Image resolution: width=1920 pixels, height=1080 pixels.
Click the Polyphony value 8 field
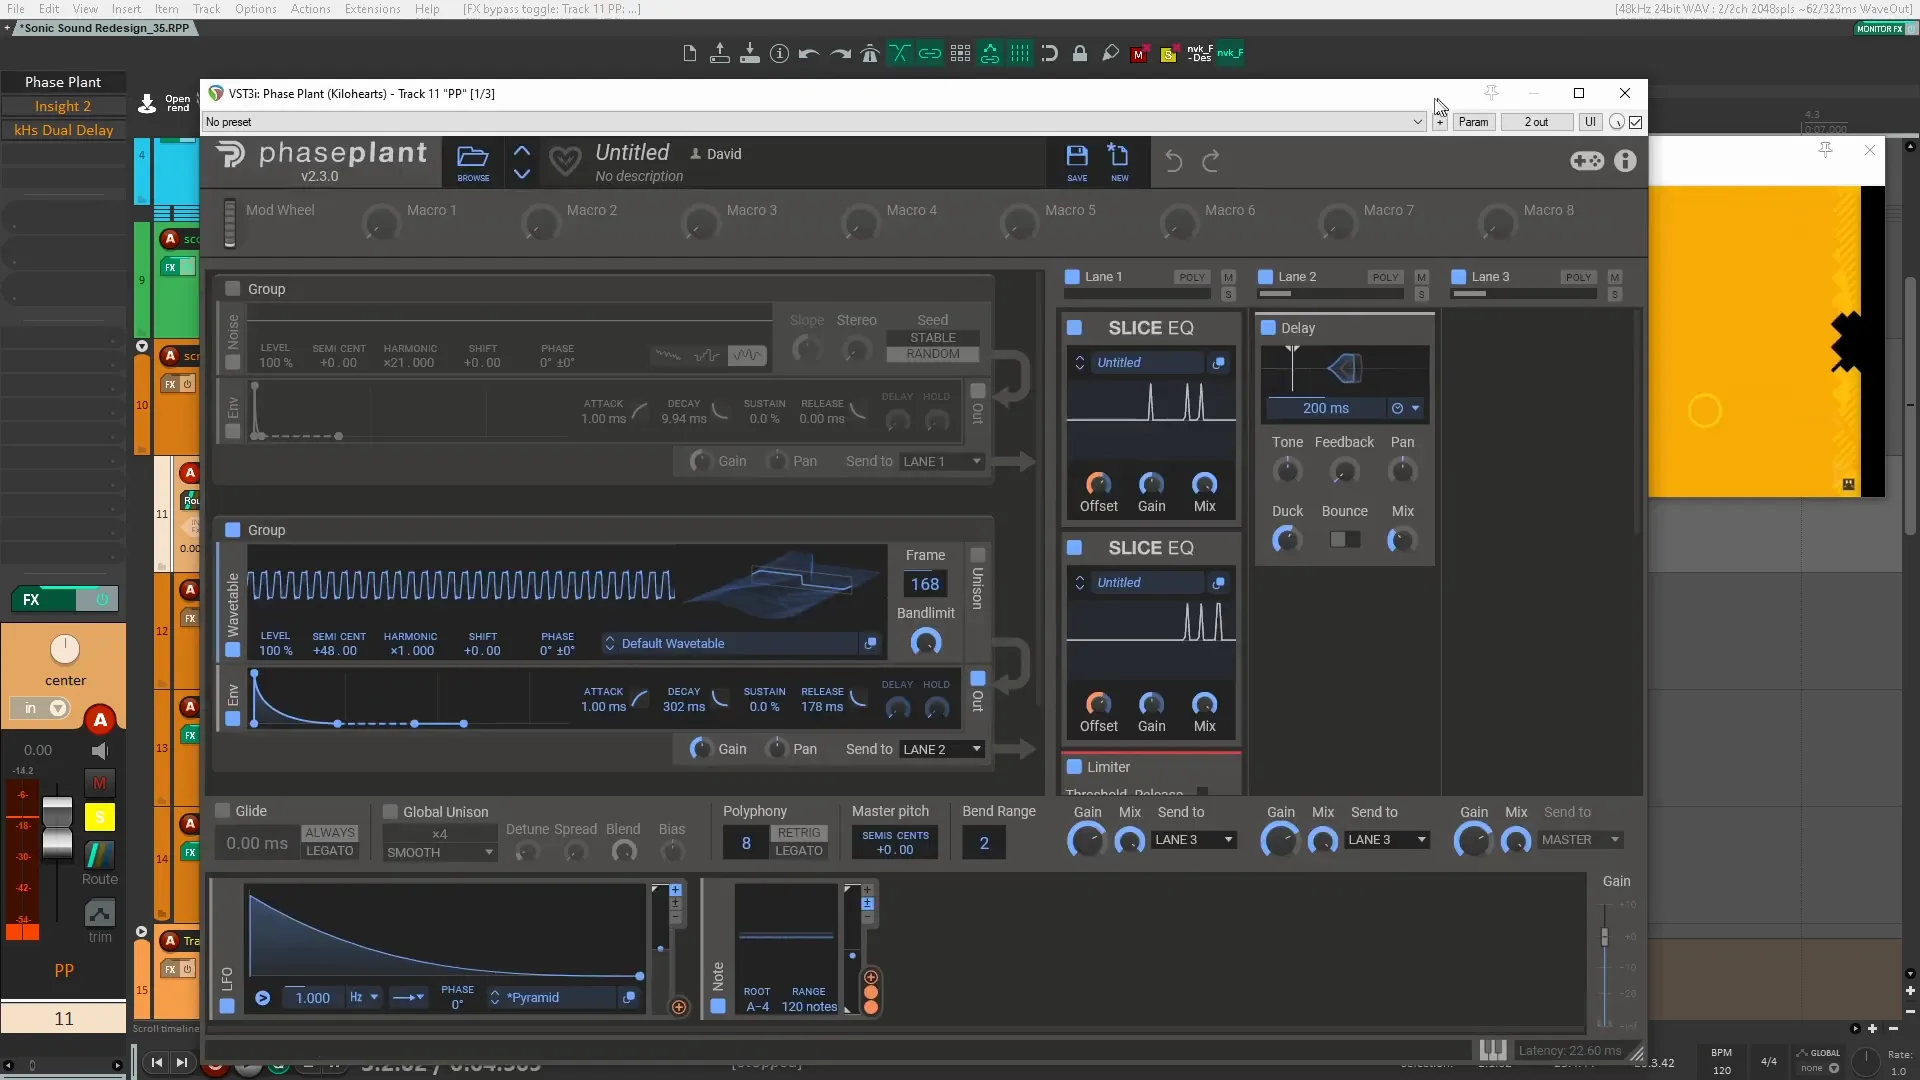746,843
